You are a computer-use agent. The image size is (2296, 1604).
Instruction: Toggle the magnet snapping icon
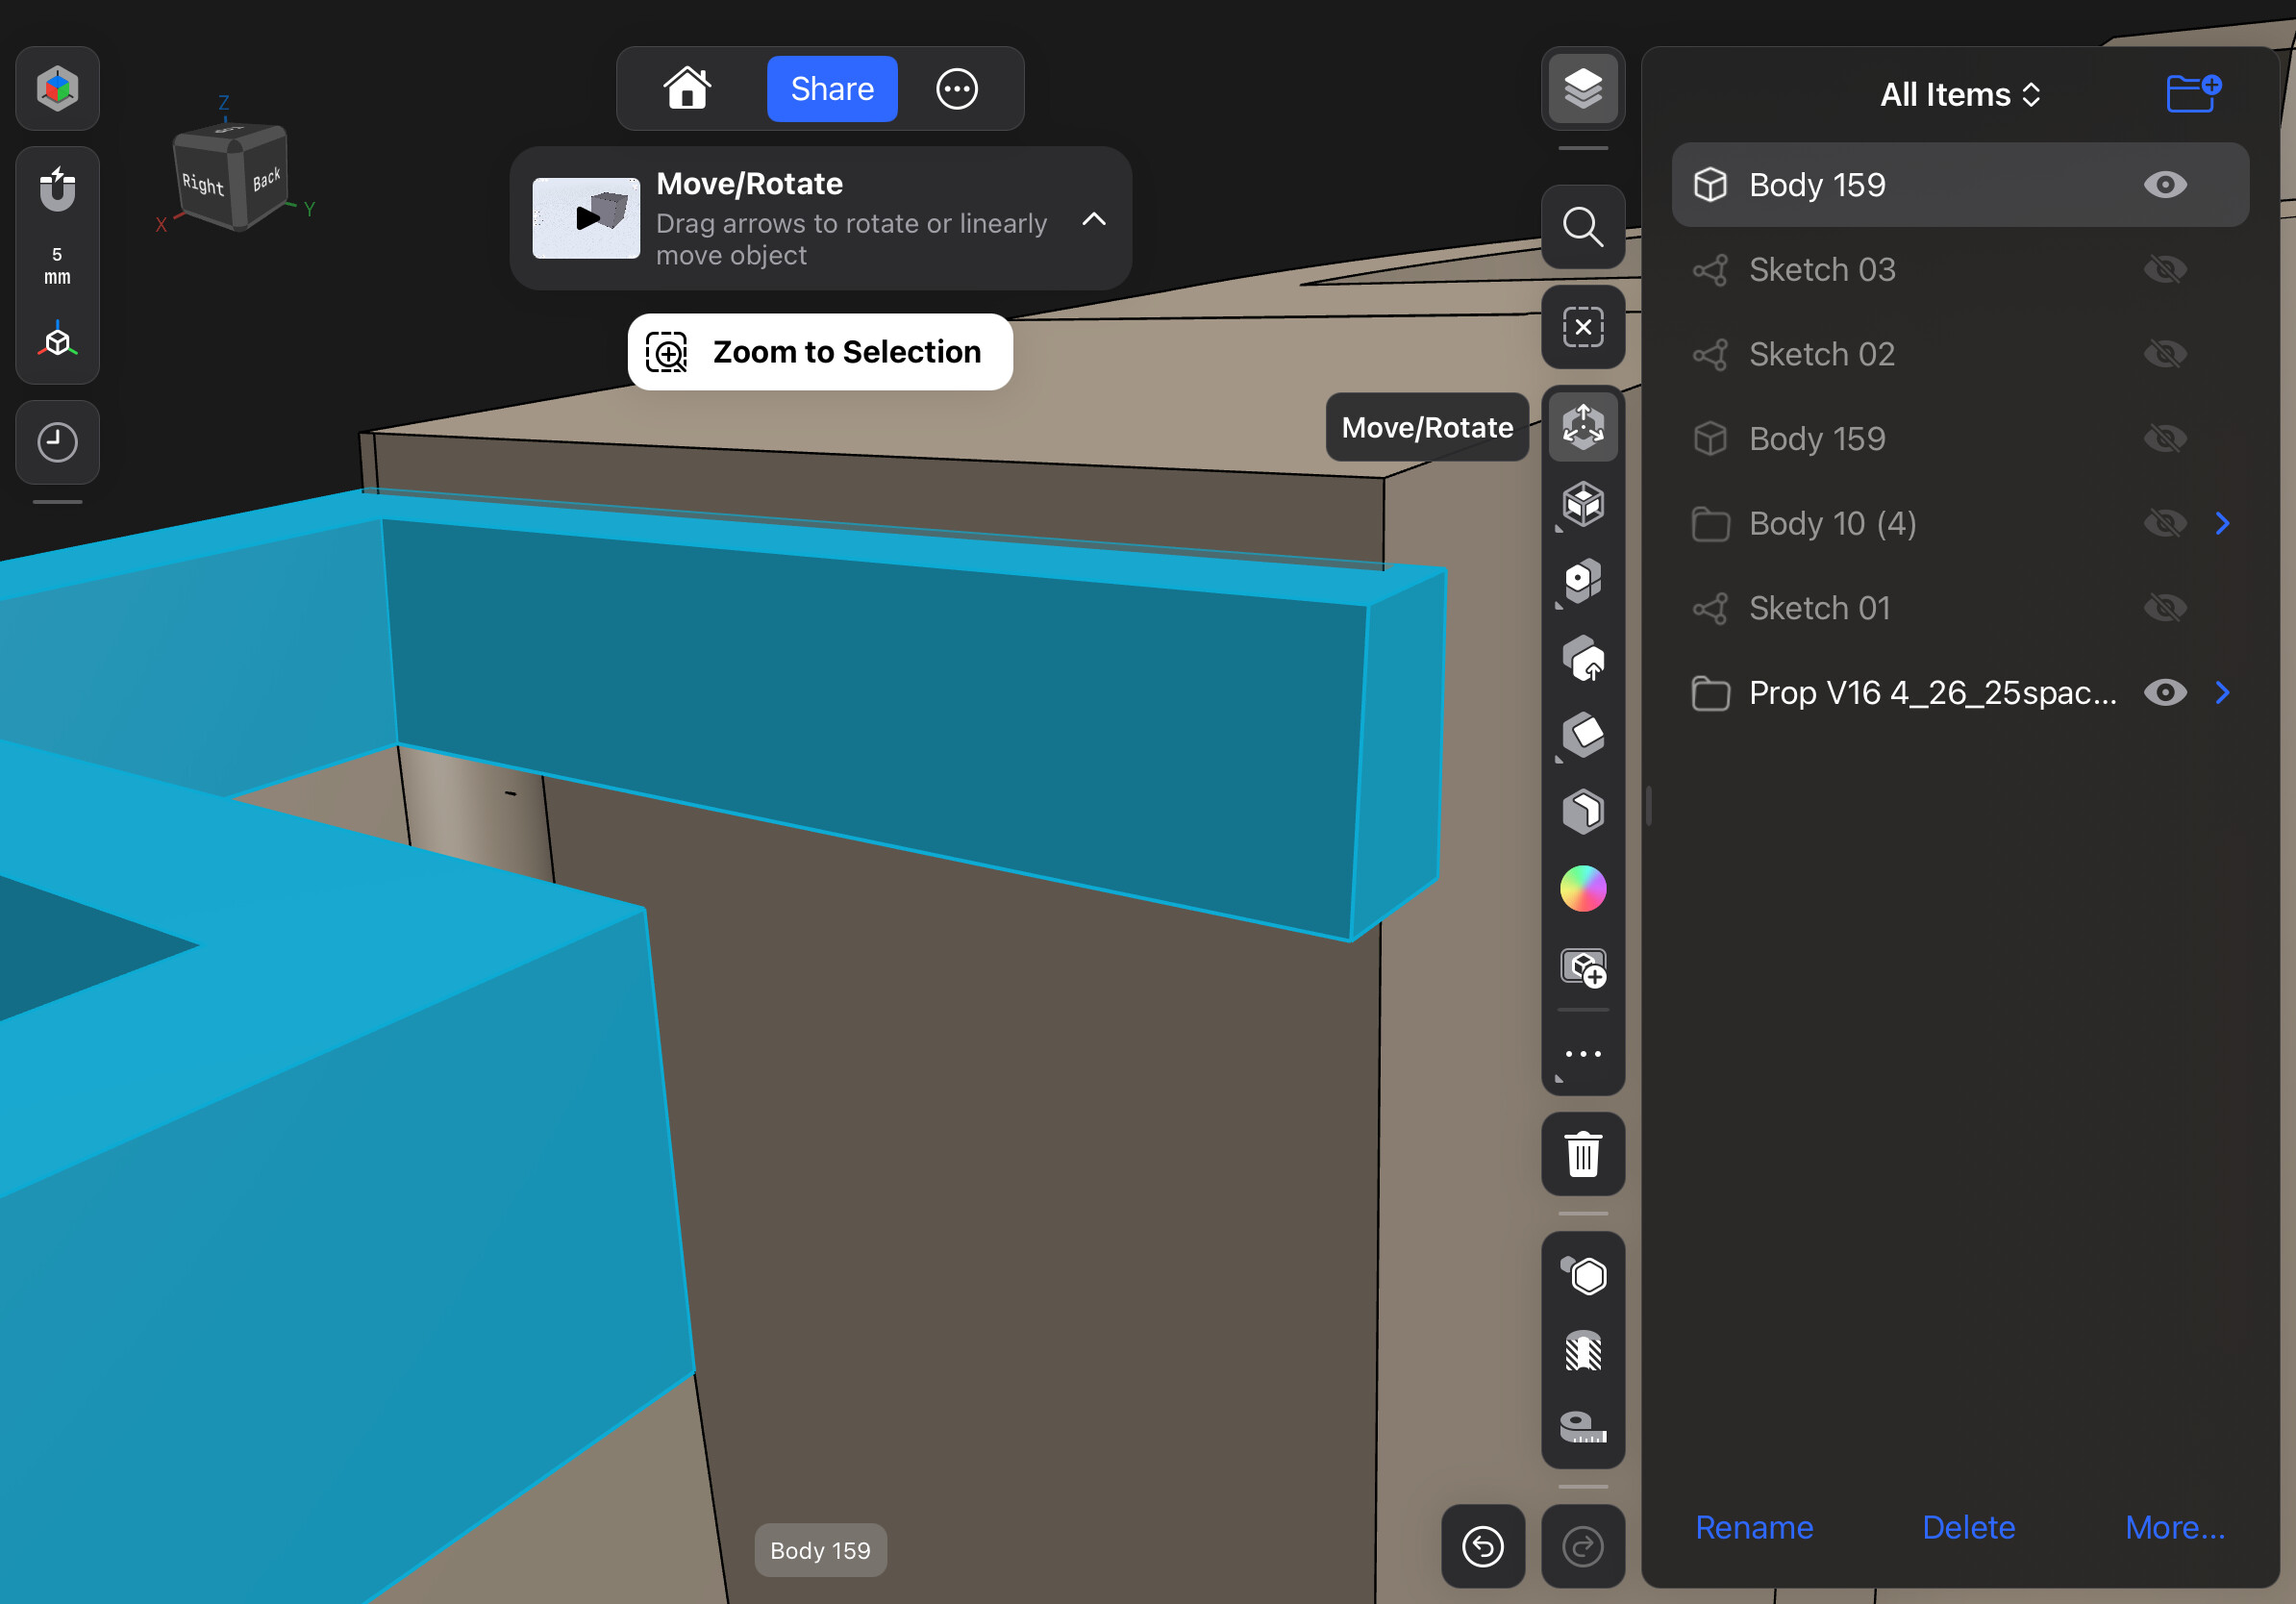tap(57, 190)
